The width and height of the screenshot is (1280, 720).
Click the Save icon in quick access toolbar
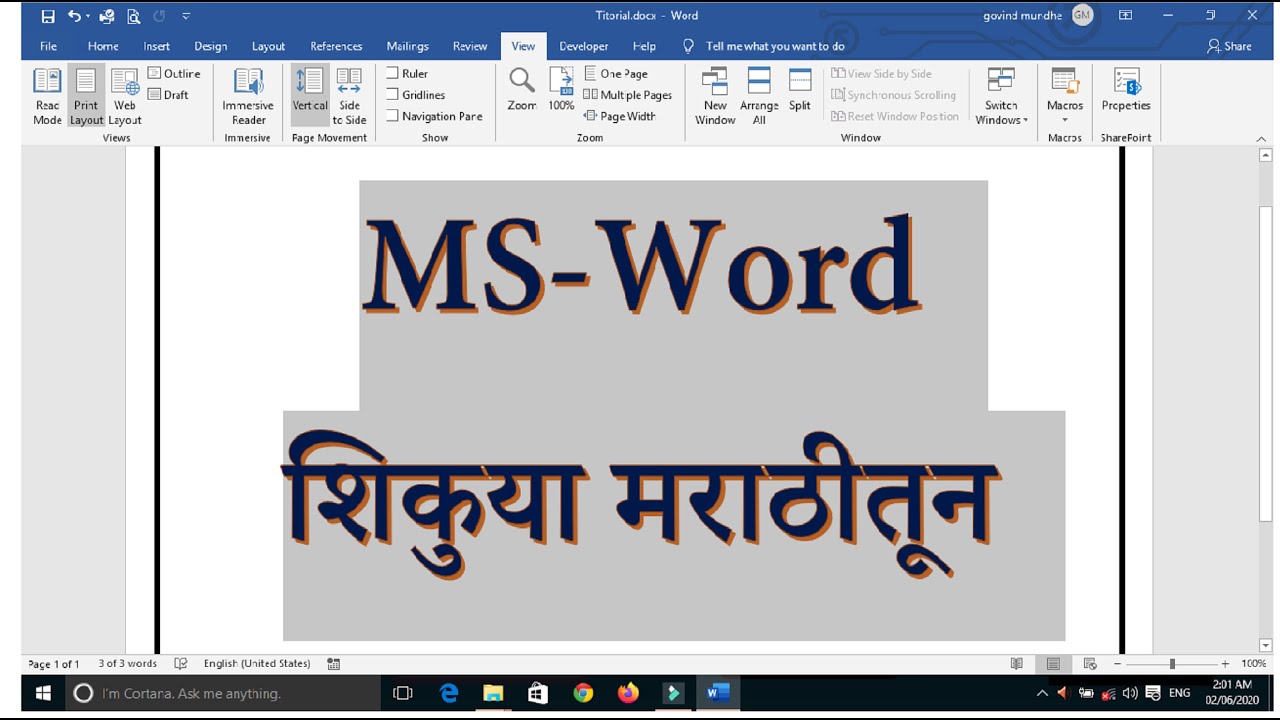[48, 16]
